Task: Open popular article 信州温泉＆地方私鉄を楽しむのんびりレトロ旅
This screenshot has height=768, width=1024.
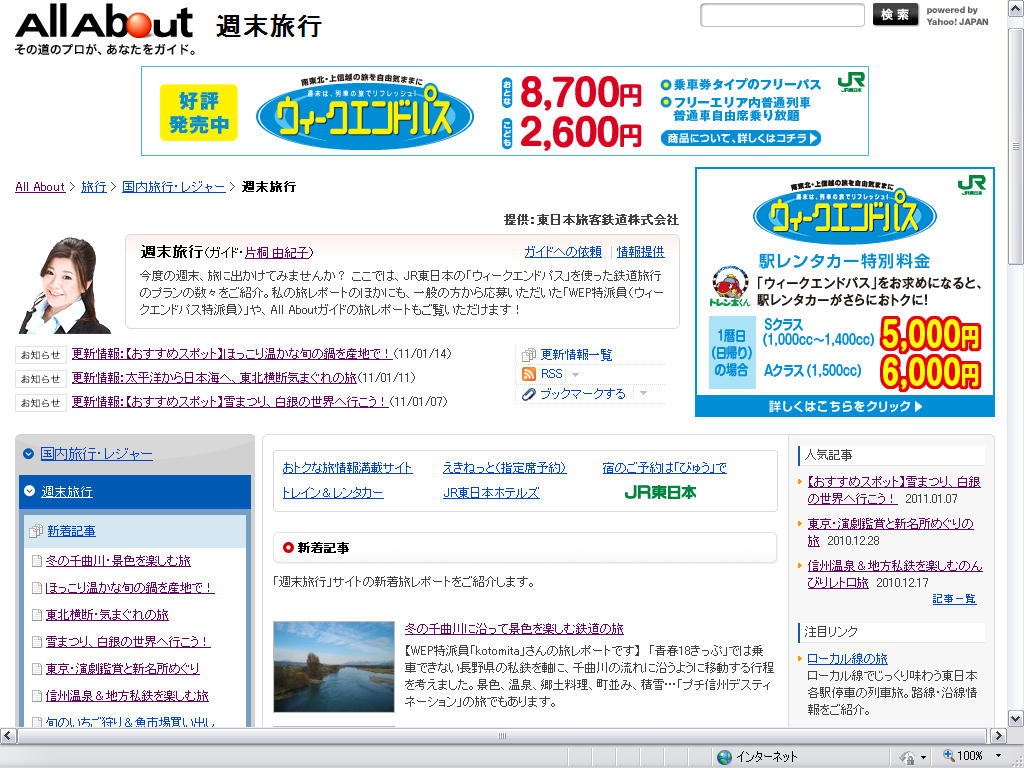Action: [x=895, y=574]
